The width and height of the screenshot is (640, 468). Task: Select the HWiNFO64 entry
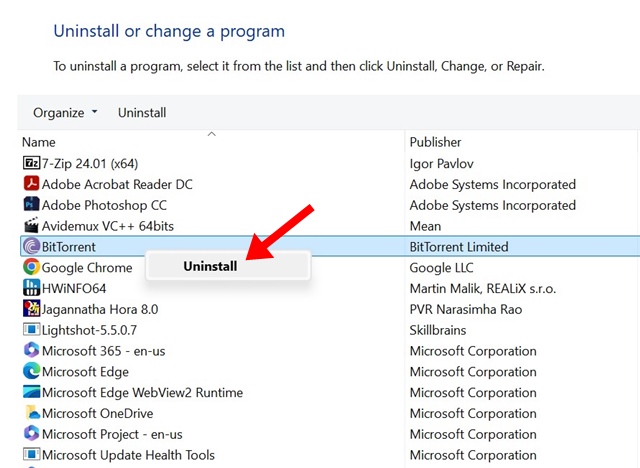74,288
